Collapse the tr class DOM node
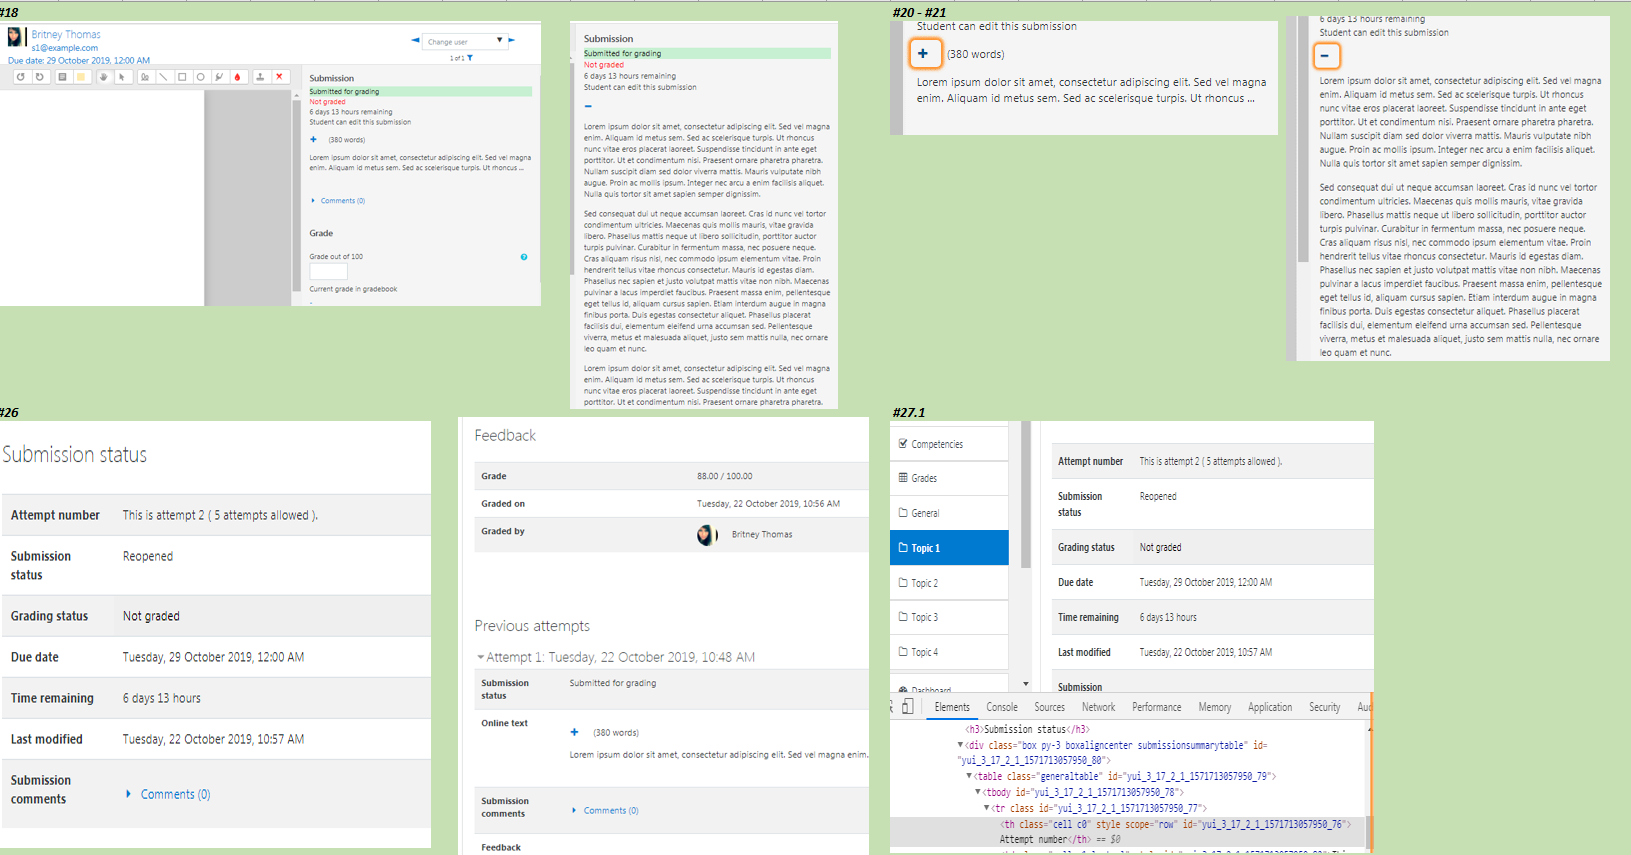This screenshot has width=1631, height=855. coord(987,808)
